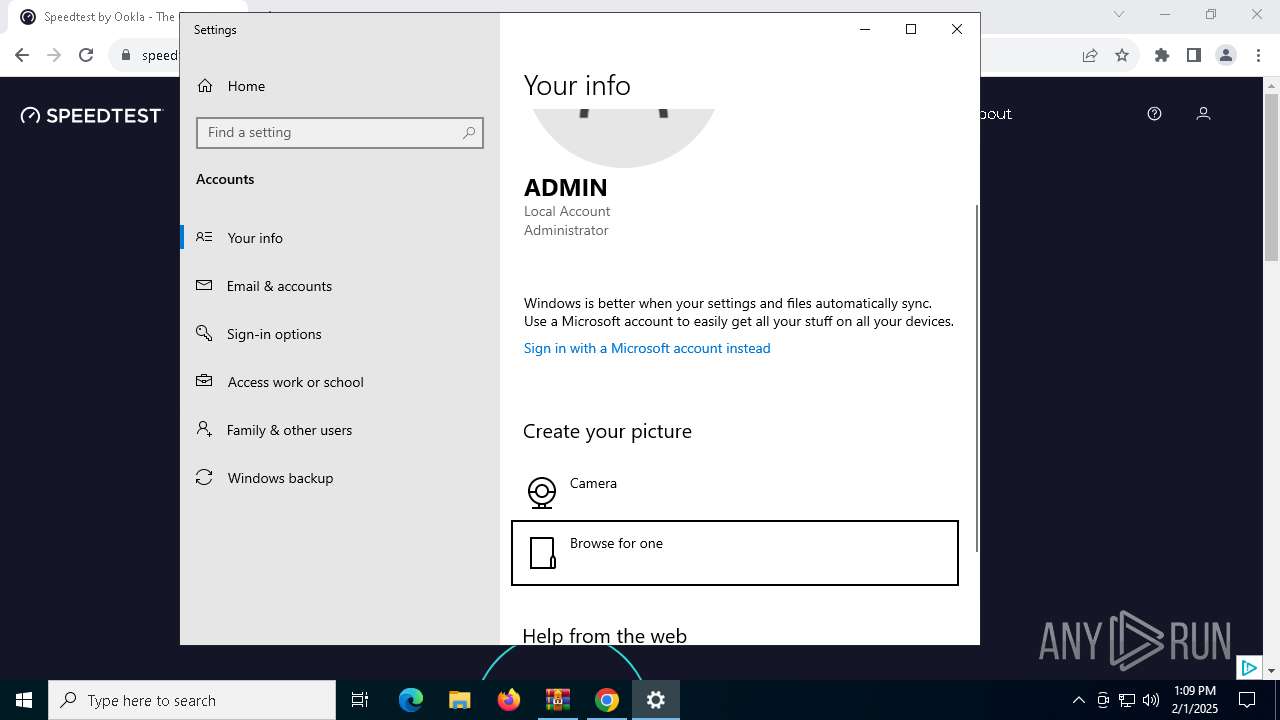
Task: Open Sign-in options page
Action: point(340,334)
